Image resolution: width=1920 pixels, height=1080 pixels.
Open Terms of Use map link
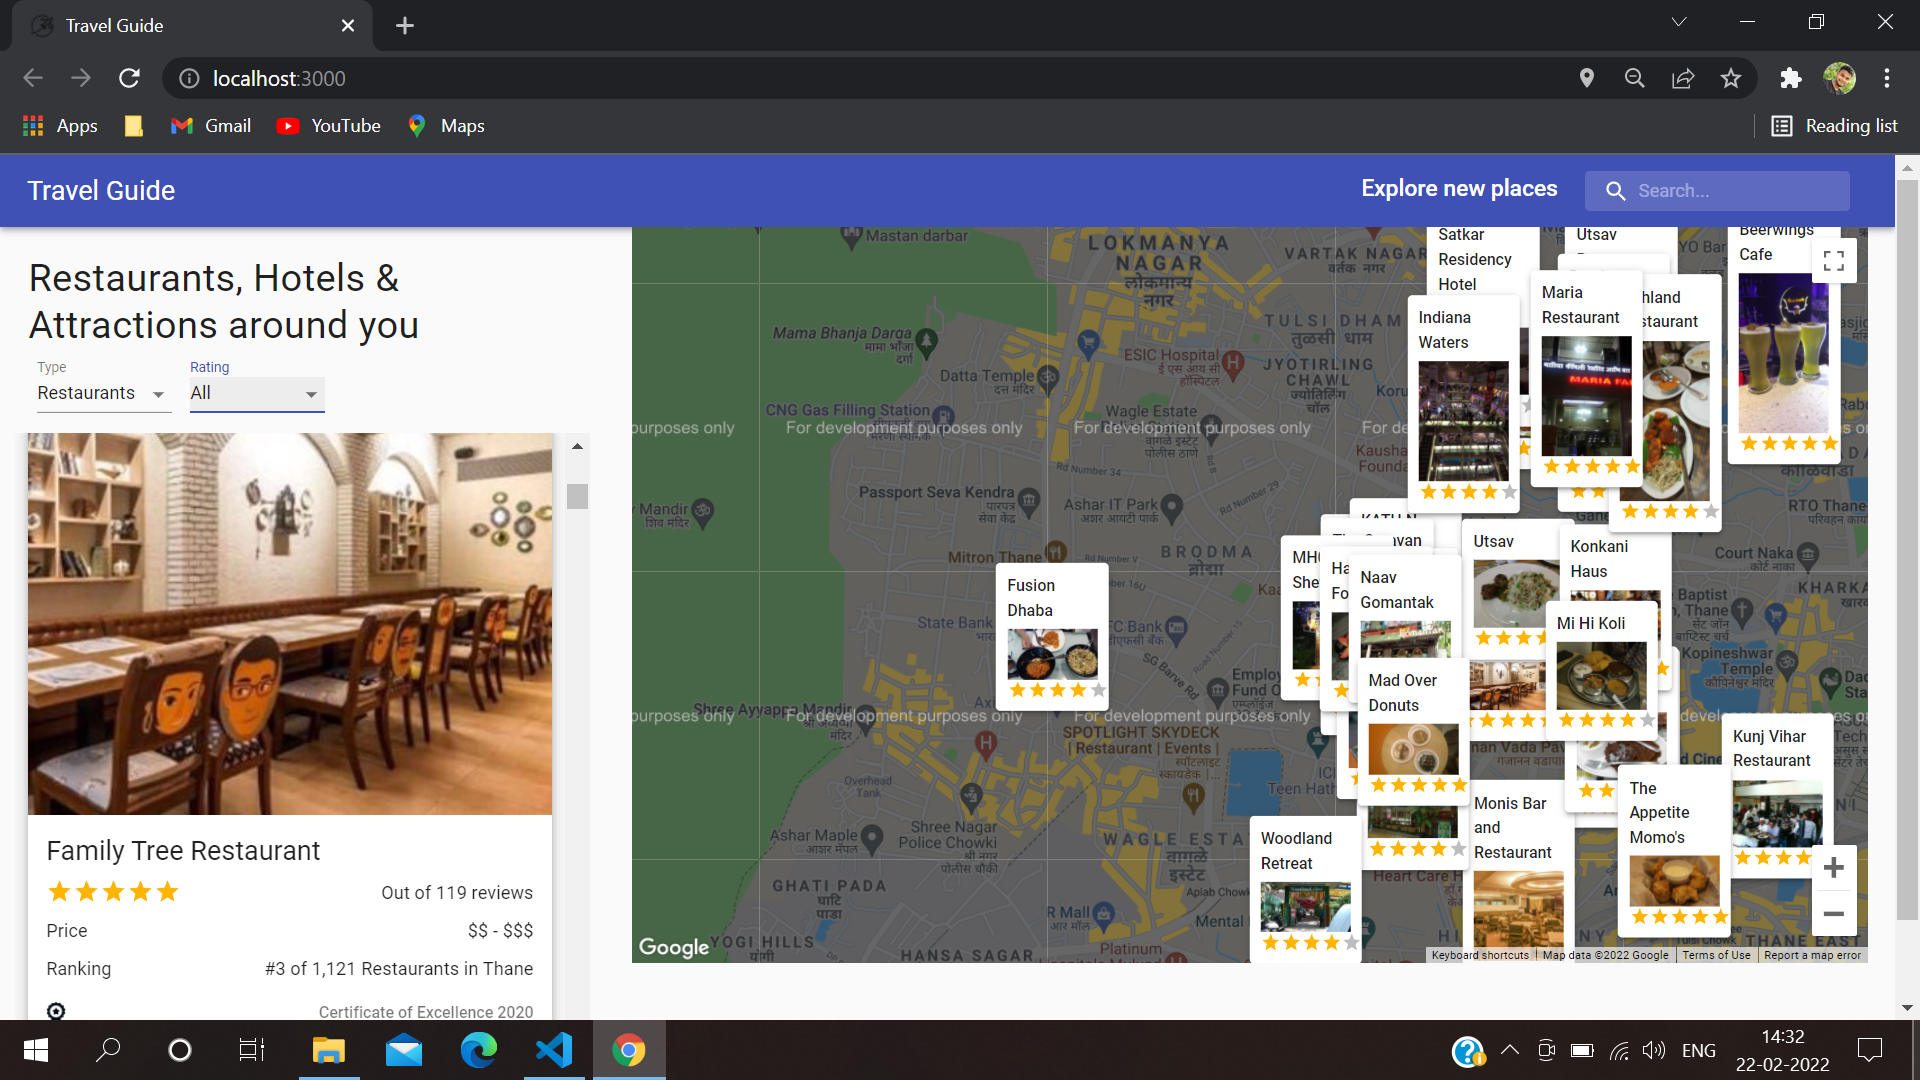1716,955
